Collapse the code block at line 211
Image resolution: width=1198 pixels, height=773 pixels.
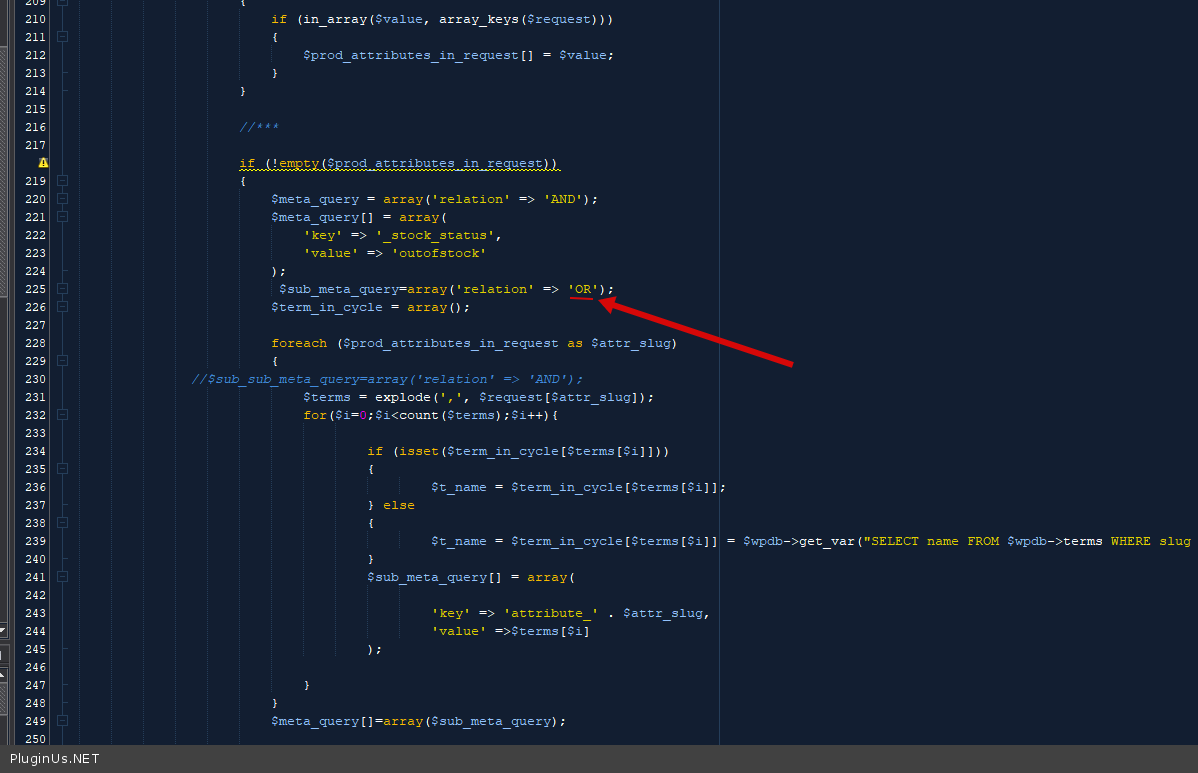pos(63,37)
